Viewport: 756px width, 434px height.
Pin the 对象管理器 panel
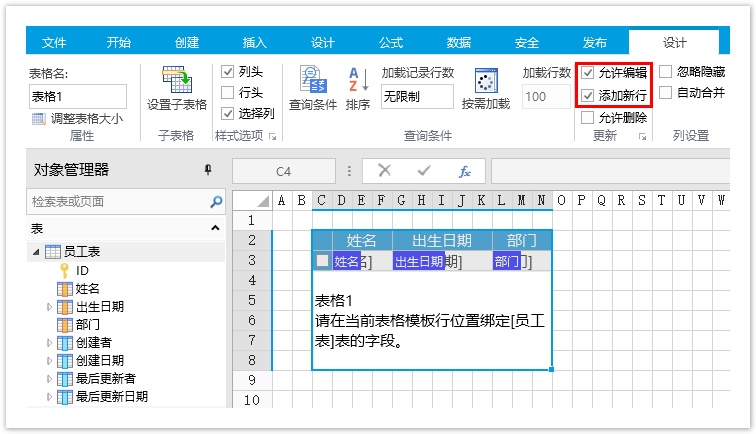208,170
